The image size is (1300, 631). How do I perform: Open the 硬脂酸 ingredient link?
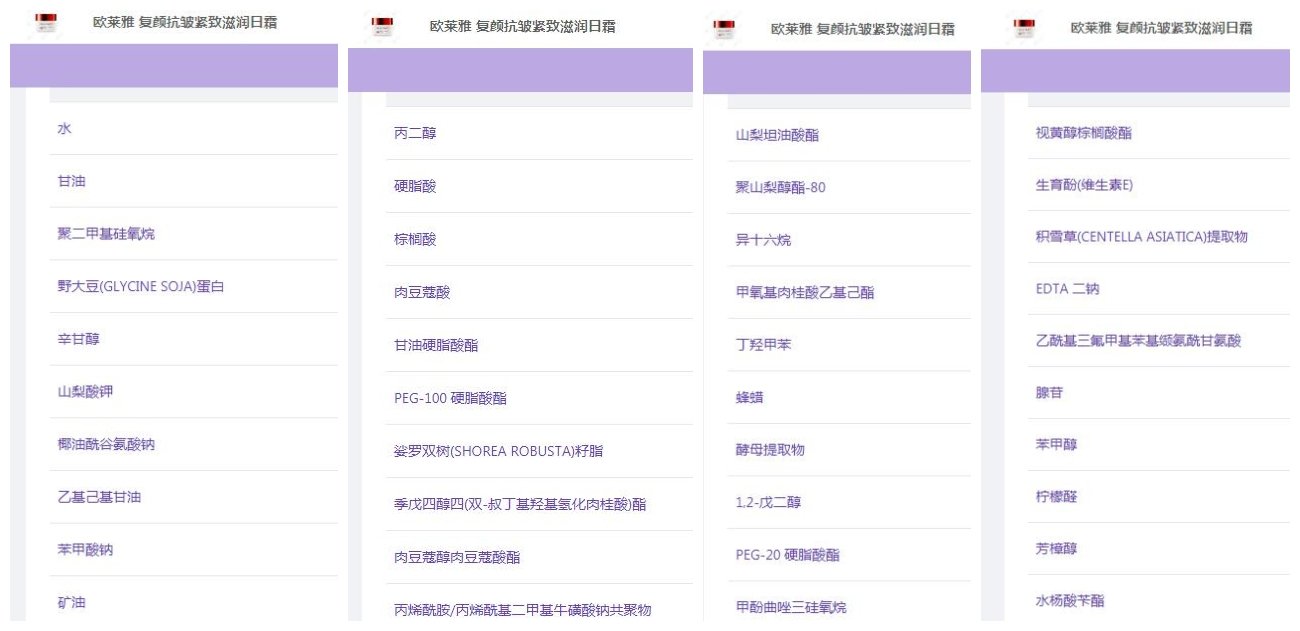[415, 187]
